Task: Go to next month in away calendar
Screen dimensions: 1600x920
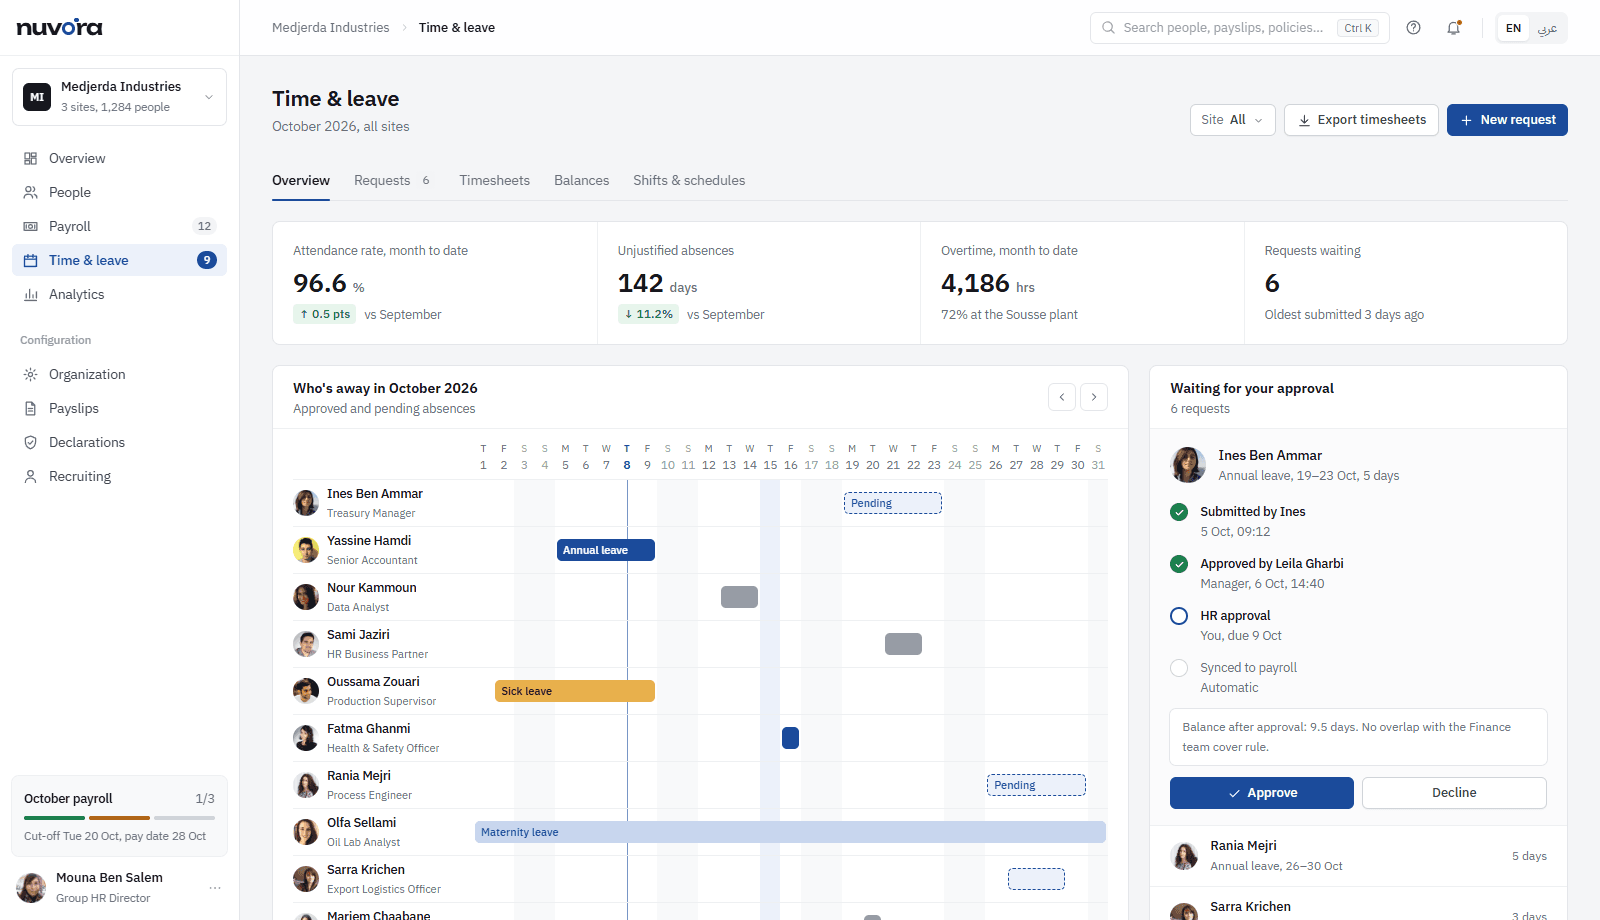Action: (1094, 397)
